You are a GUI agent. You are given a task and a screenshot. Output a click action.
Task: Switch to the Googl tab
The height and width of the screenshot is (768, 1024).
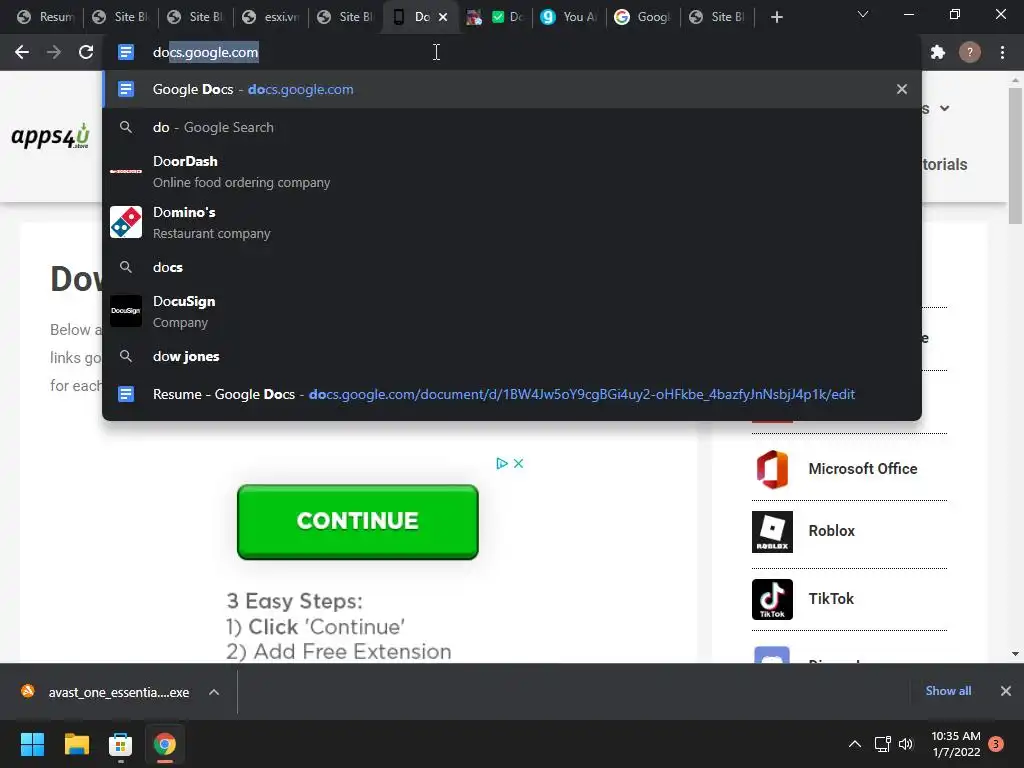coord(643,17)
